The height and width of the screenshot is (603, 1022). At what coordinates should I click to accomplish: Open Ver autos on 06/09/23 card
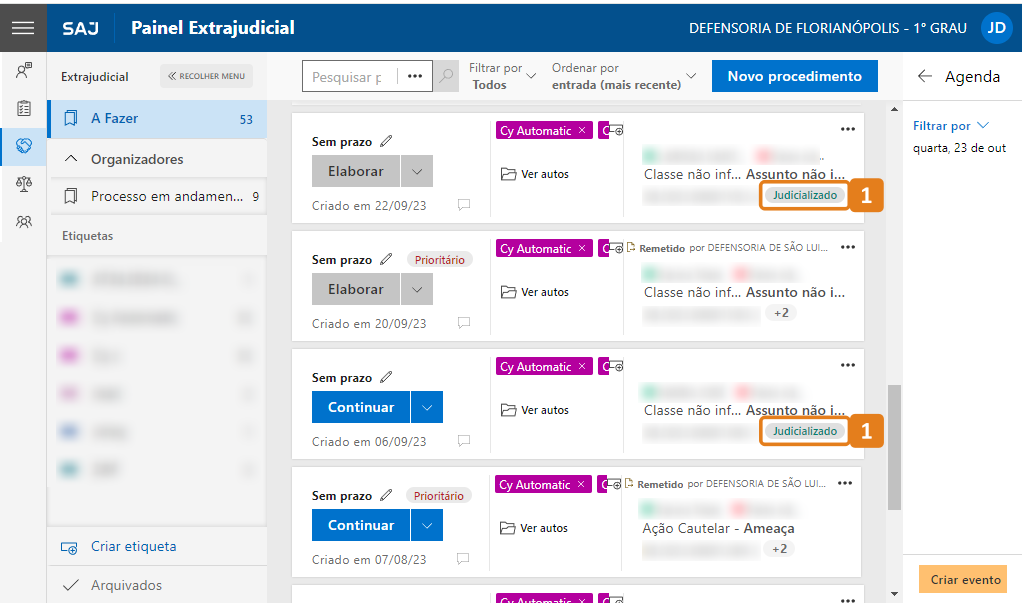tap(535, 410)
